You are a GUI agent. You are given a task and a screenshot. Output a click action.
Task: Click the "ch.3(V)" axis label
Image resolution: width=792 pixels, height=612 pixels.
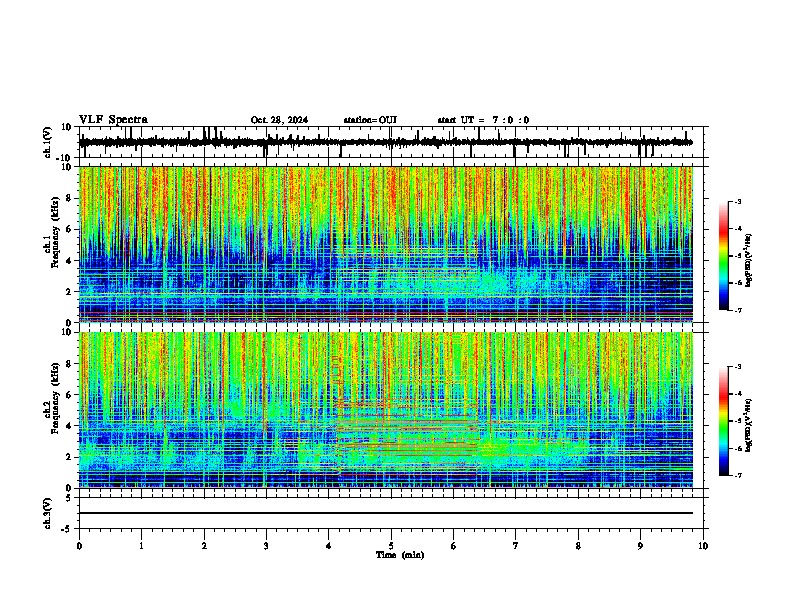click(x=48, y=513)
